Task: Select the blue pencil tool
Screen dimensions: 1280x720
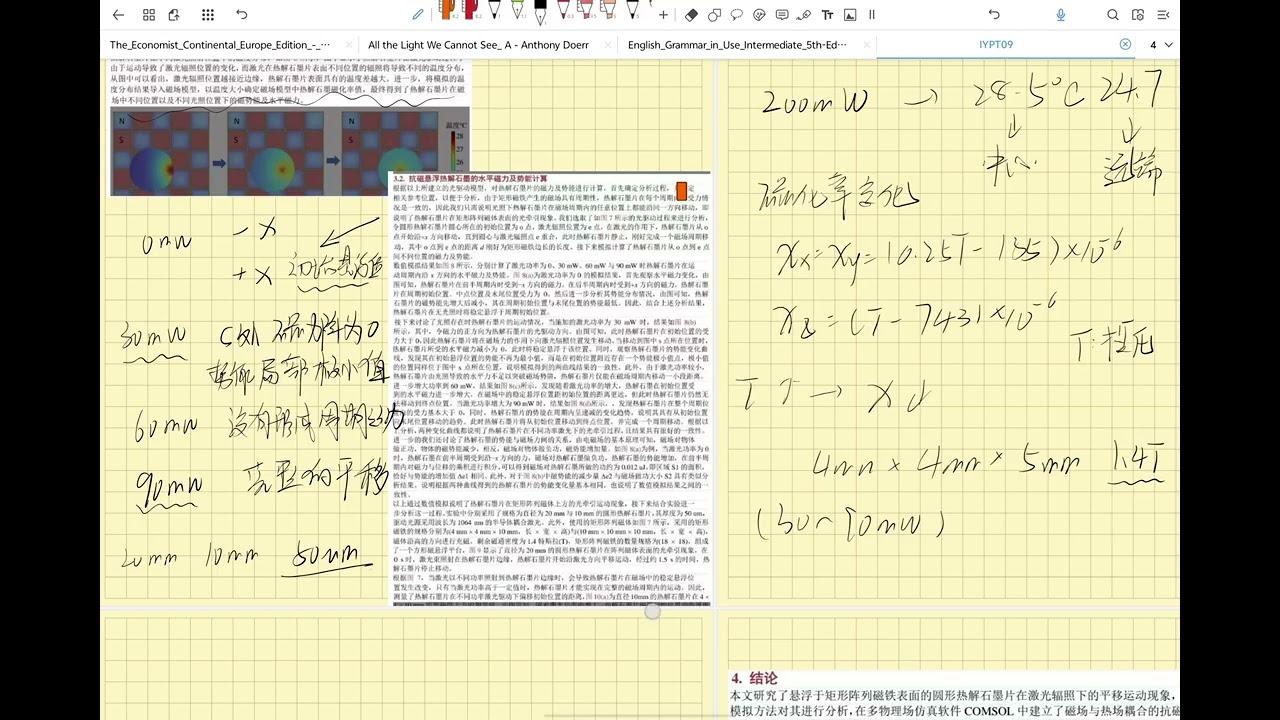Action: [x=418, y=15]
